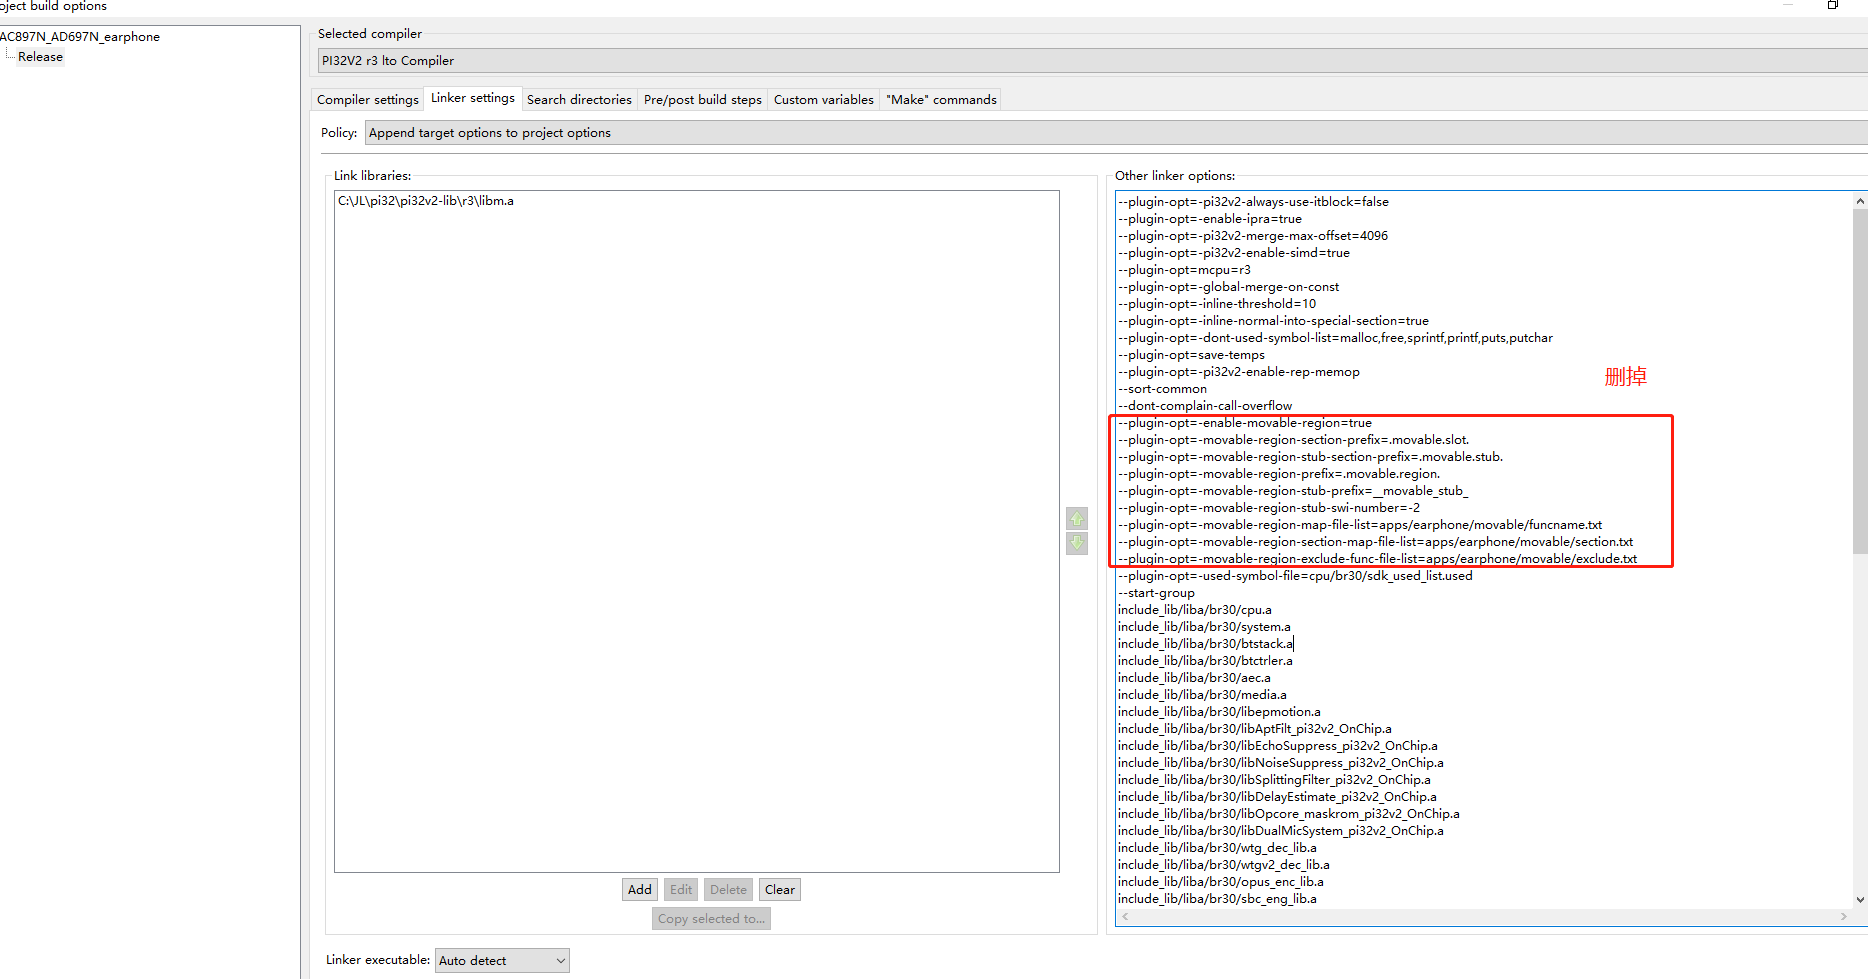
Task: Open the Custom variables tab
Action: 824,99
